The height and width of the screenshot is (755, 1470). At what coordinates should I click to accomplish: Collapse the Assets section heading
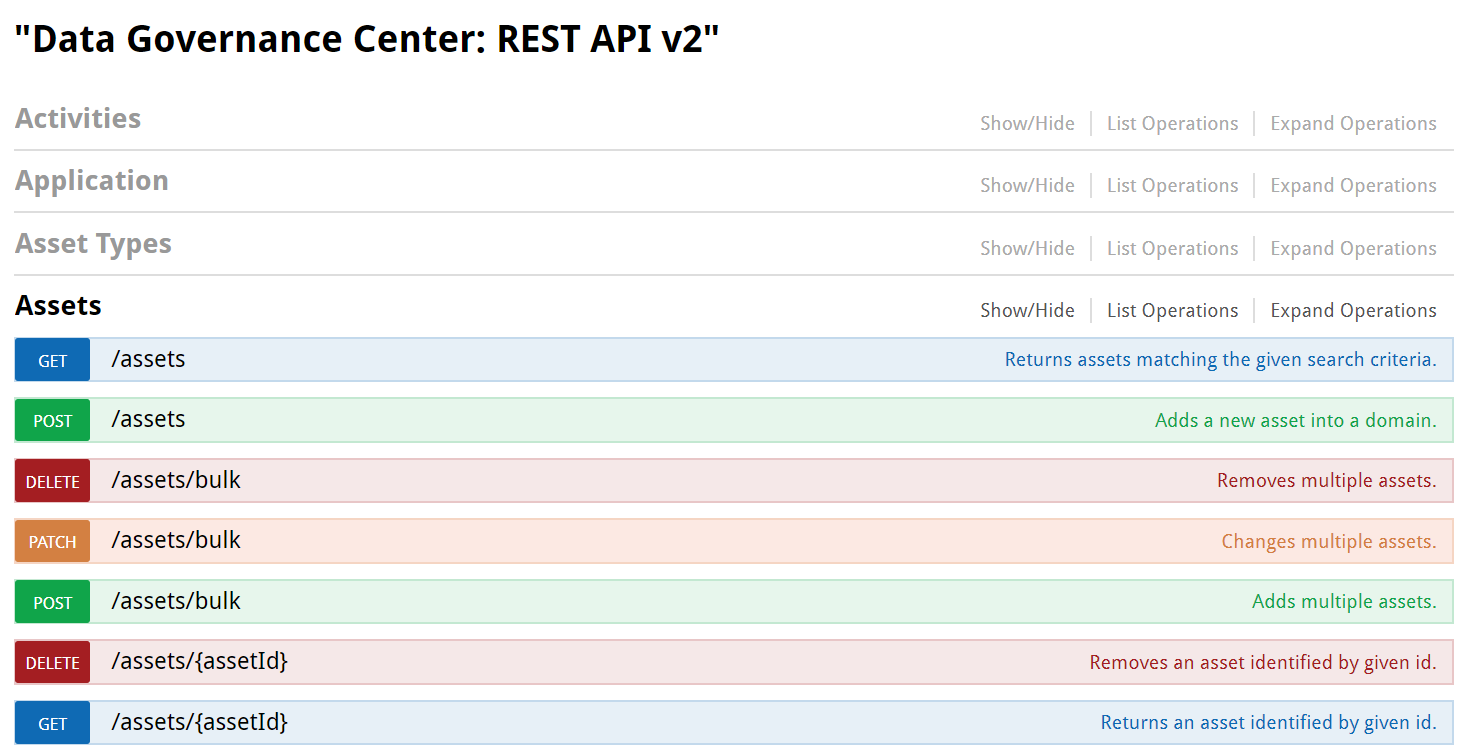coord(58,306)
